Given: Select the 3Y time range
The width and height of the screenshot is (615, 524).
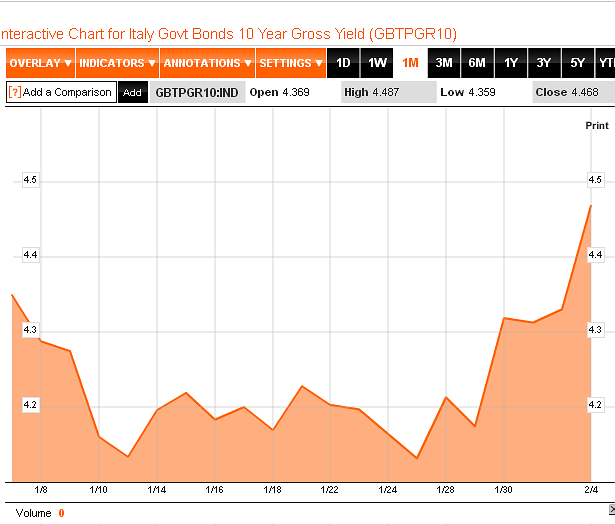Looking at the screenshot, I should click(x=544, y=63).
